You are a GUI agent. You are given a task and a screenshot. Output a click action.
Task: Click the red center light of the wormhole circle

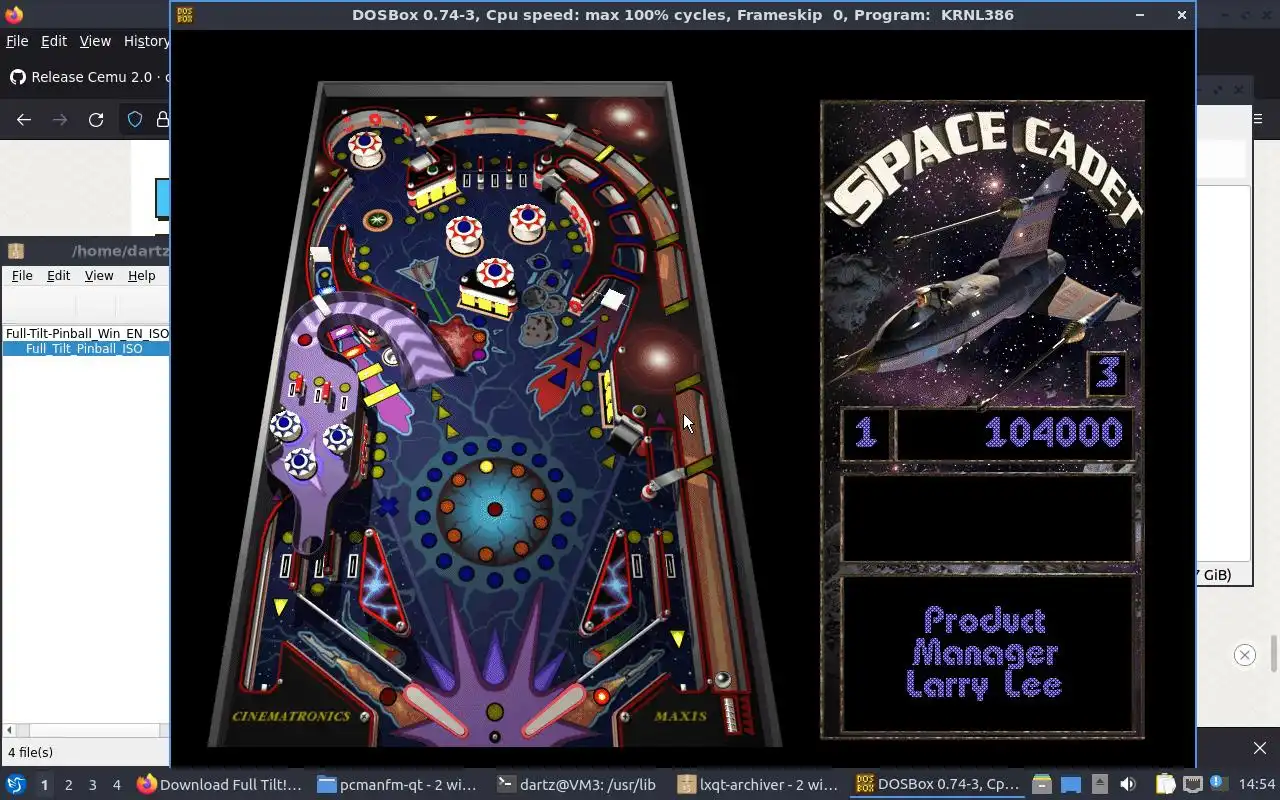(x=494, y=509)
